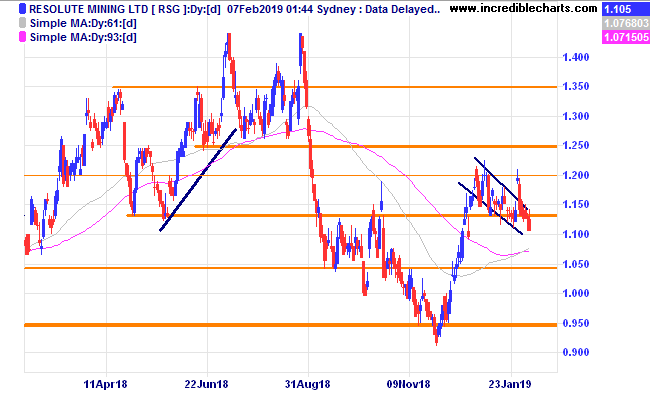The height and width of the screenshot is (395, 651).
Task: Select the orange horizontal line near 1.130
Action: pyautogui.click(x=342, y=215)
